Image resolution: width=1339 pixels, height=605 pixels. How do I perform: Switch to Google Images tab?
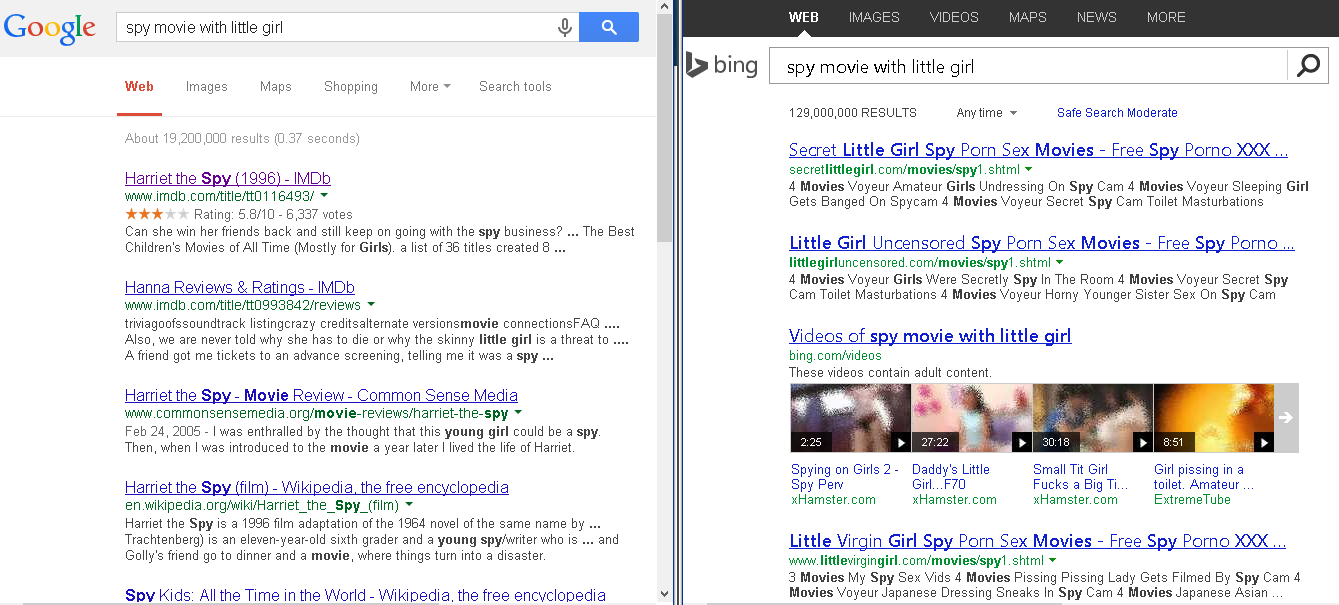pyautogui.click(x=206, y=87)
